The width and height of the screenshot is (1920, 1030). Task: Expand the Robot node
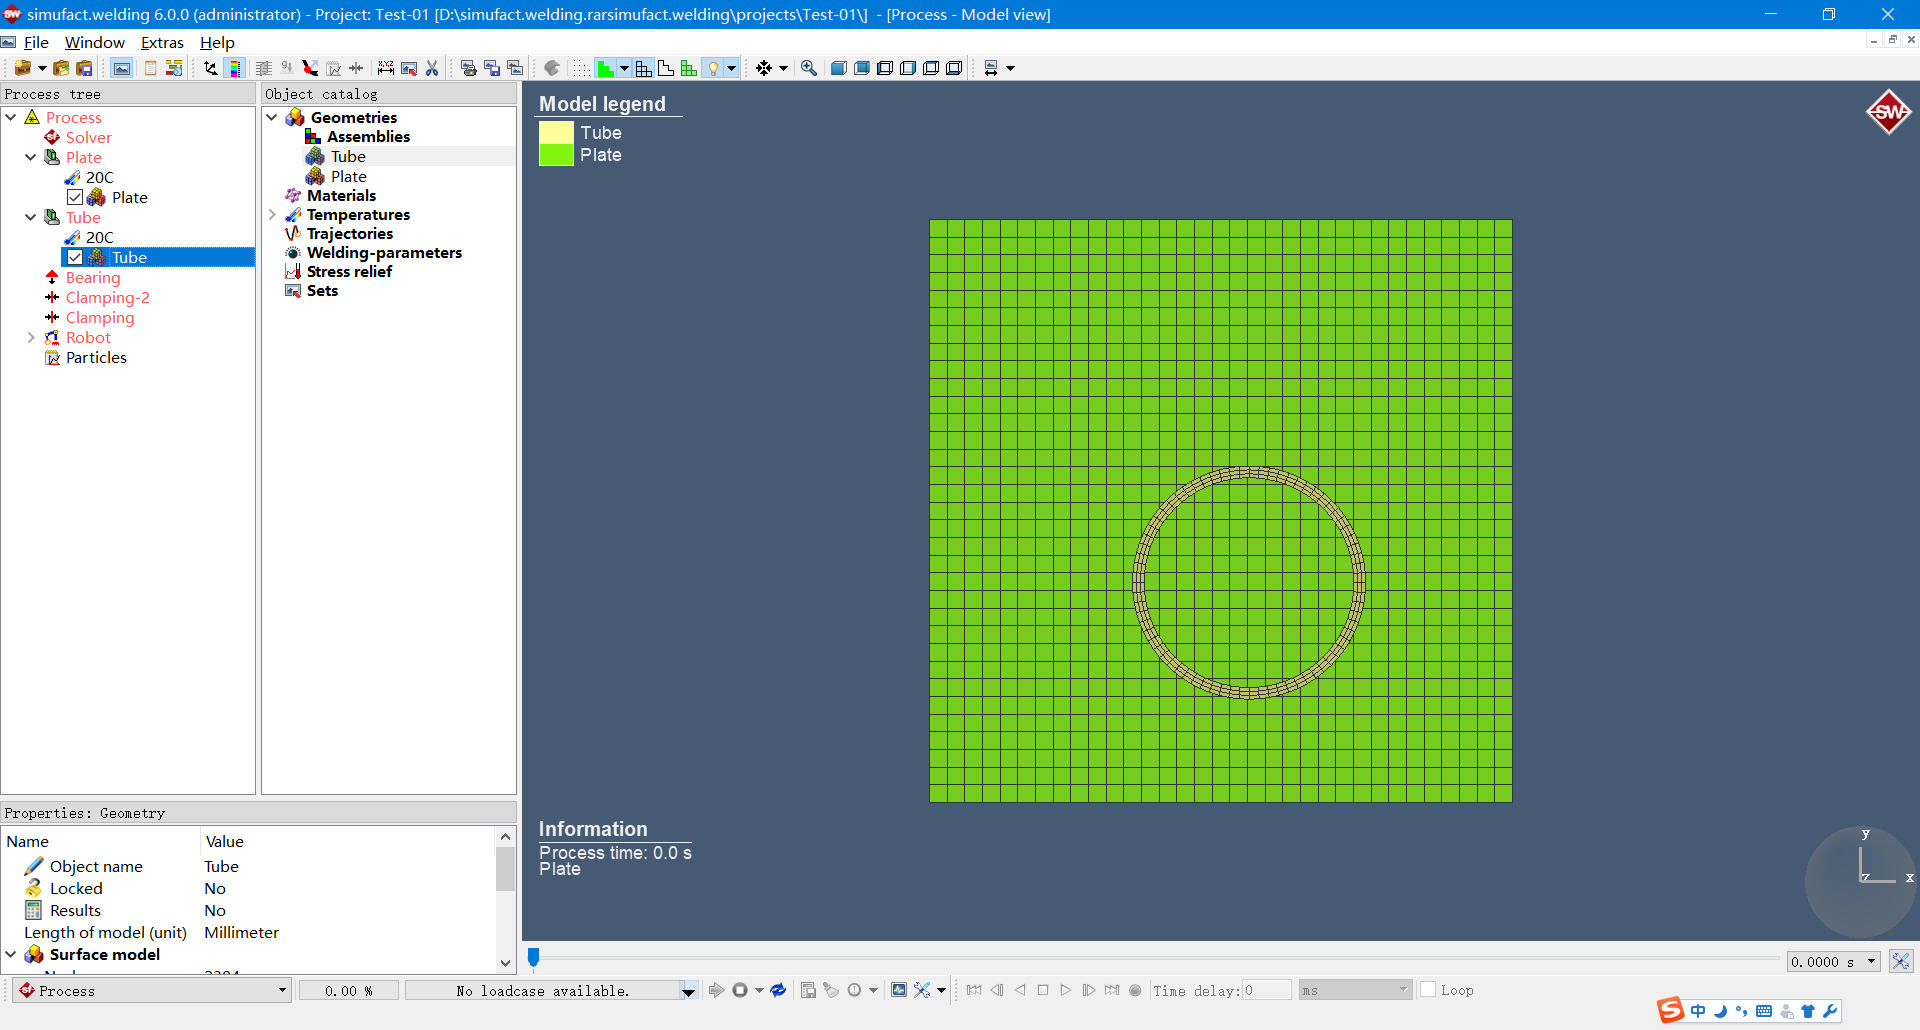[31, 337]
